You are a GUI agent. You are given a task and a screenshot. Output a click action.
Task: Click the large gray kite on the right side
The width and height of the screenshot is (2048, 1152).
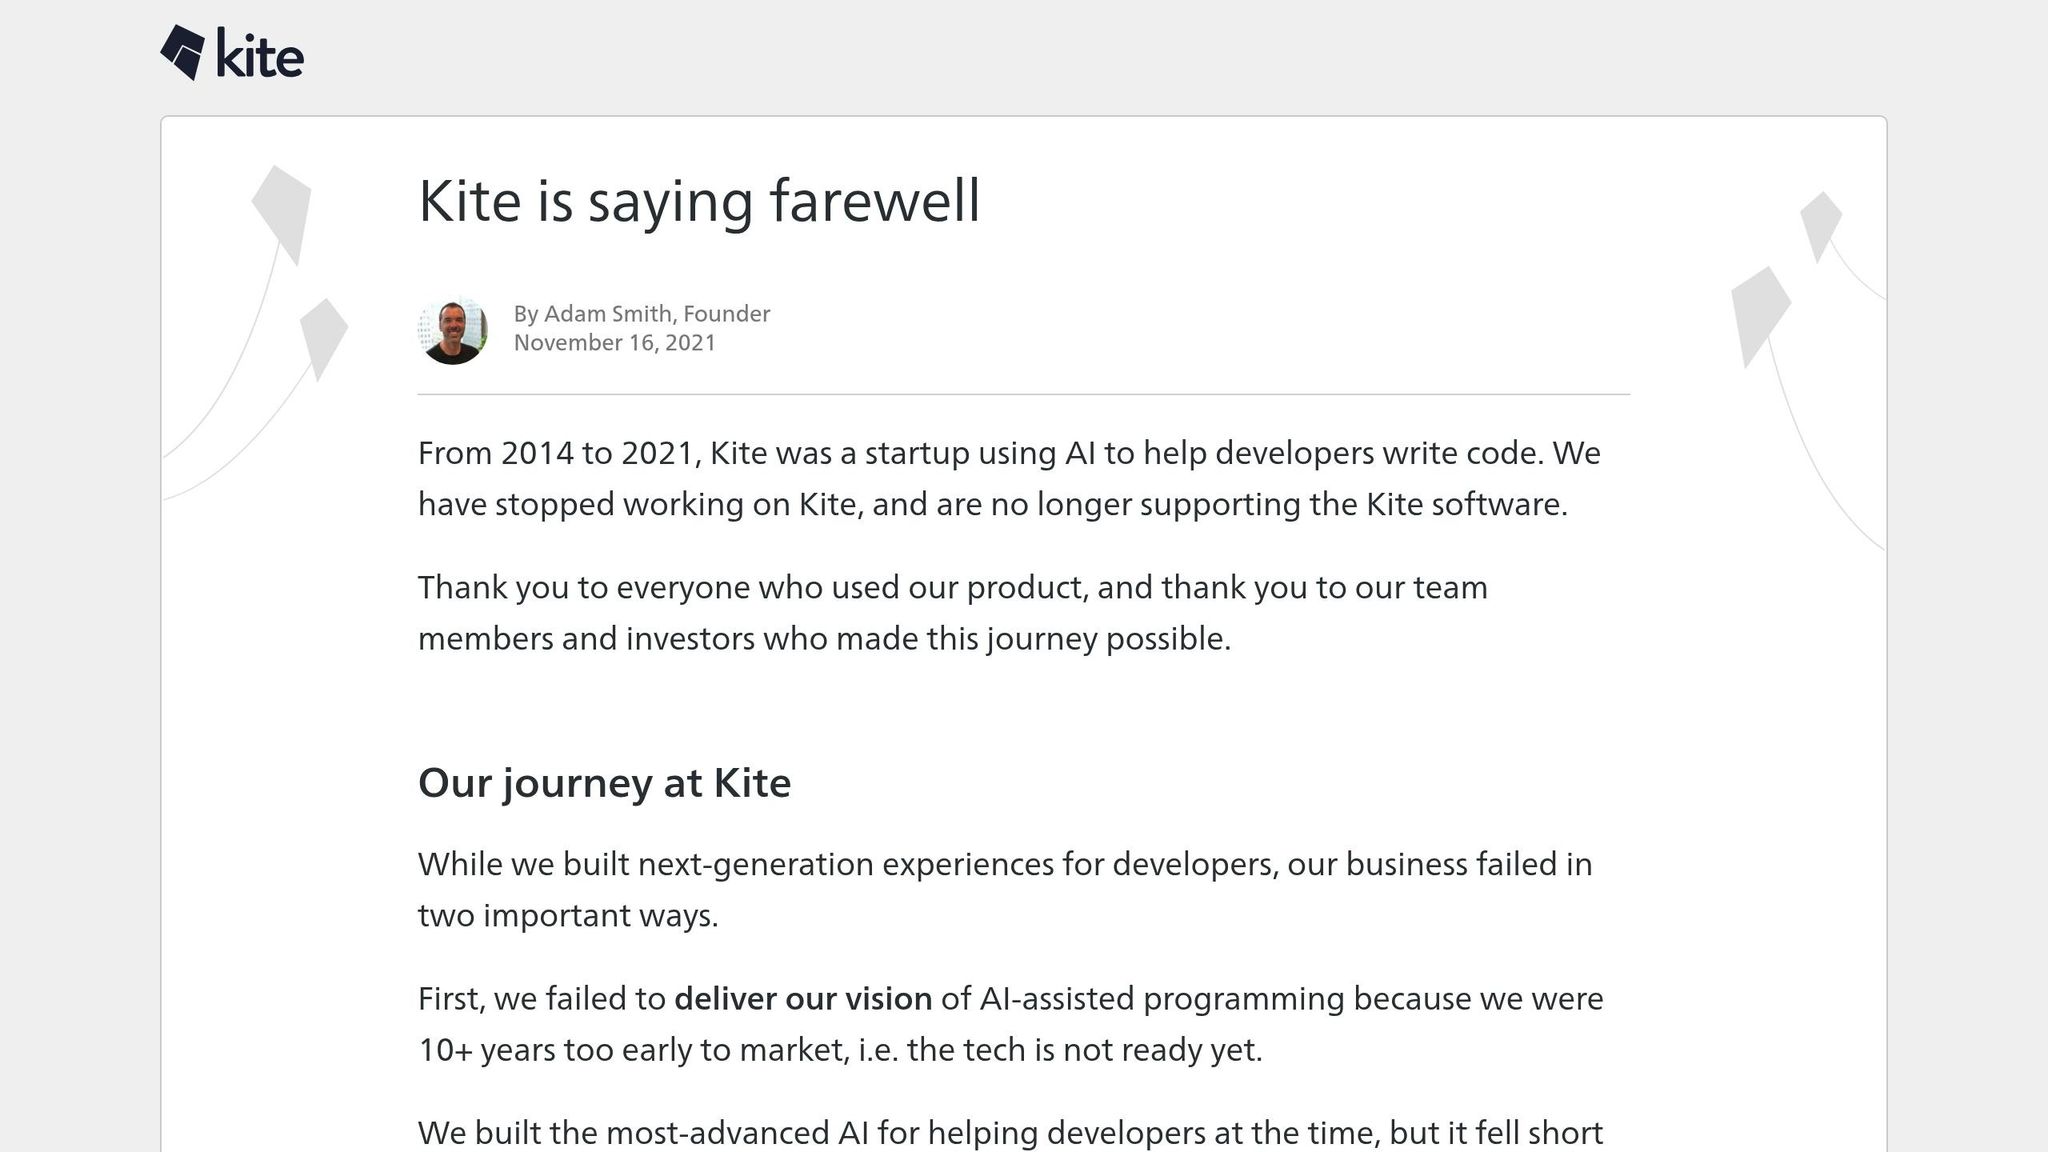tap(1761, 316)
